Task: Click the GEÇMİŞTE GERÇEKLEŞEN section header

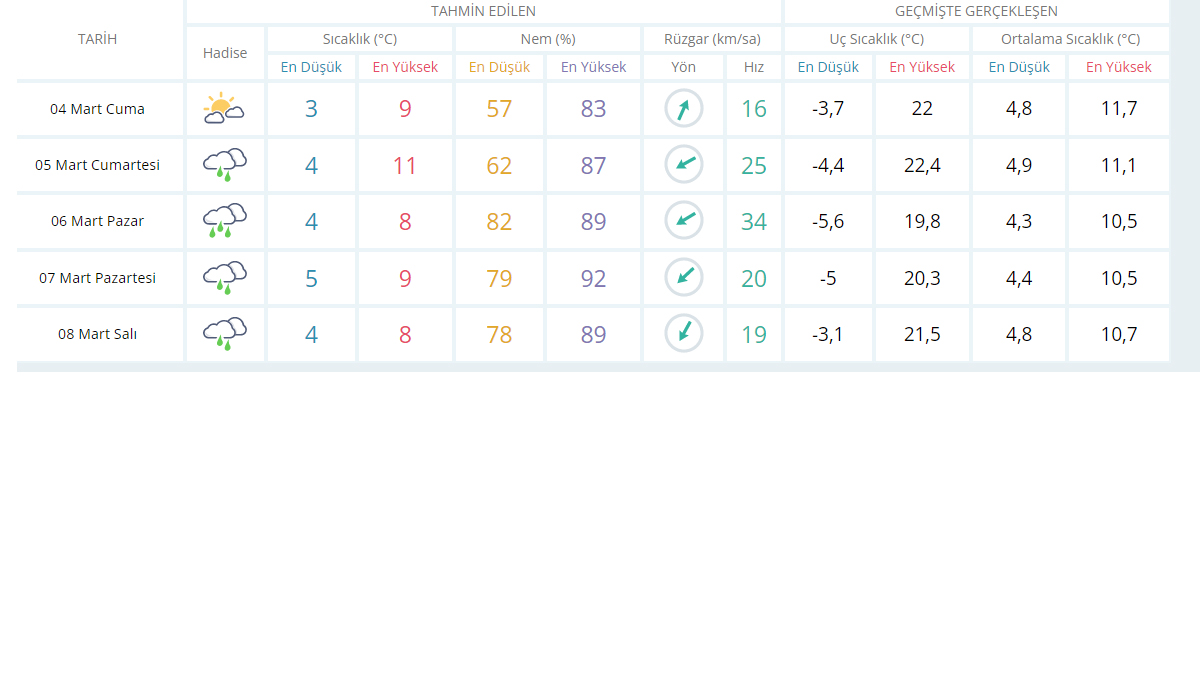Action: pyautogui.click(x=976, y=11)
